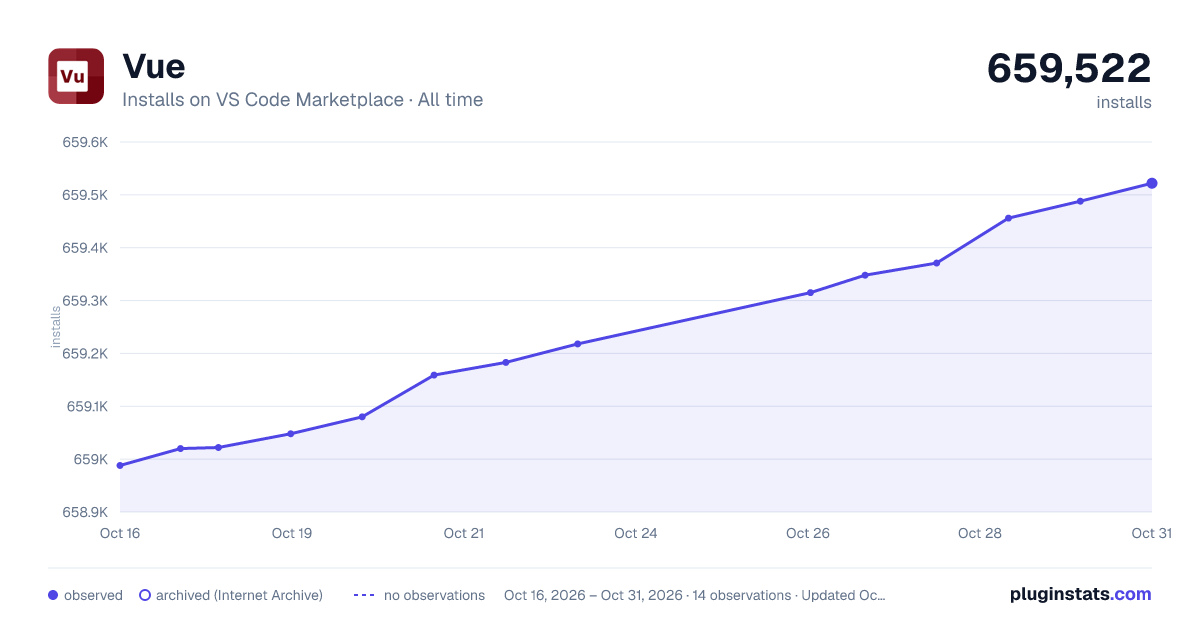The height and width of the screenshot is (630, 1200).
Task: Click the 'Oct 21' x-axis label
Action: (x=464, y=533)
